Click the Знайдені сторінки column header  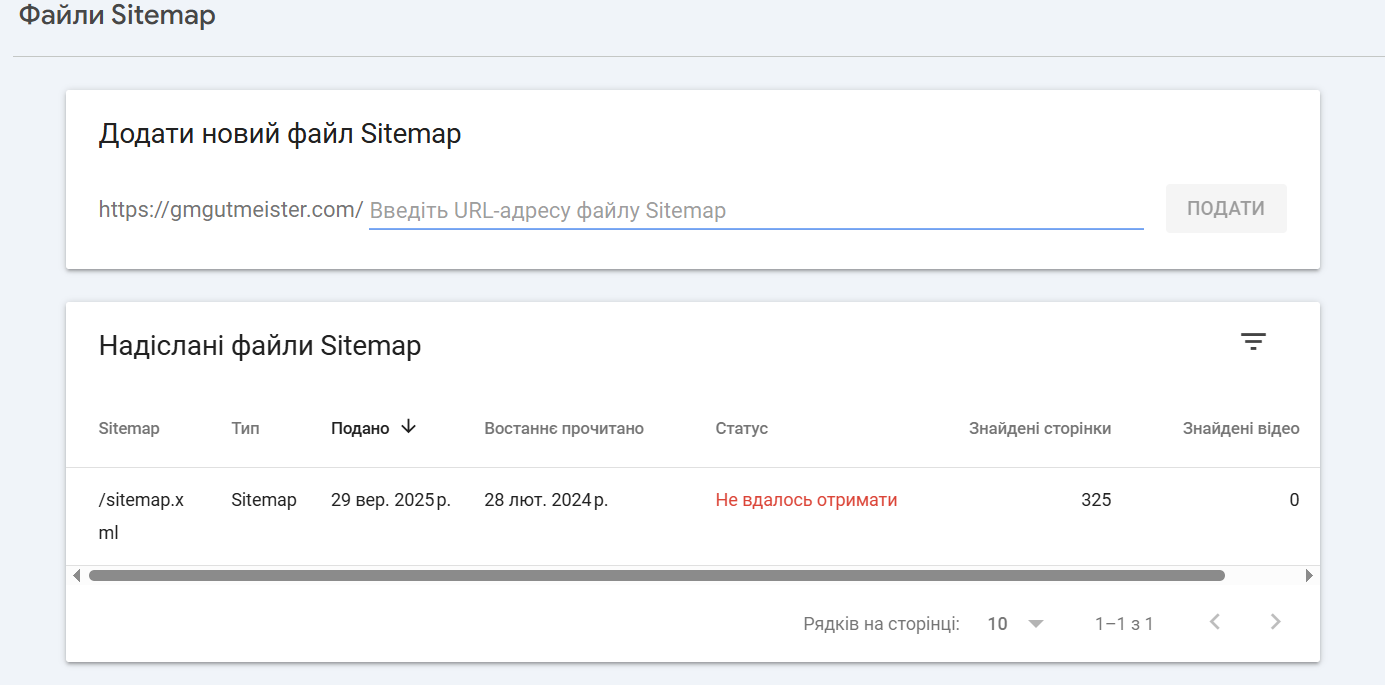pyautogui.click(x=1040, y=429)
